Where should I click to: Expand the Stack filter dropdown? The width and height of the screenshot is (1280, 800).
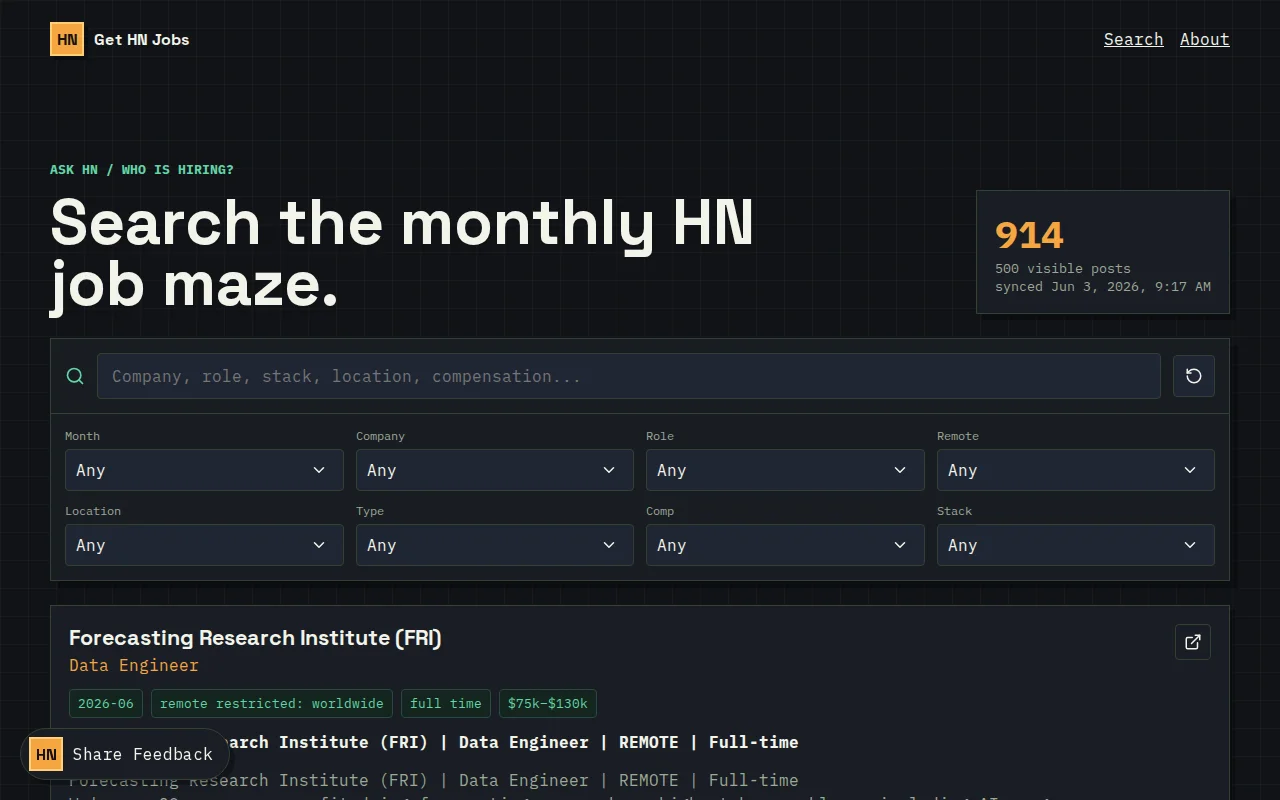point(1076,545)
